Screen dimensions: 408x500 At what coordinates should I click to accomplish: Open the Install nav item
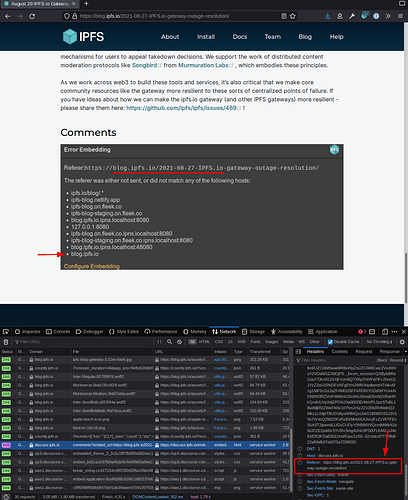pos(206,37)
